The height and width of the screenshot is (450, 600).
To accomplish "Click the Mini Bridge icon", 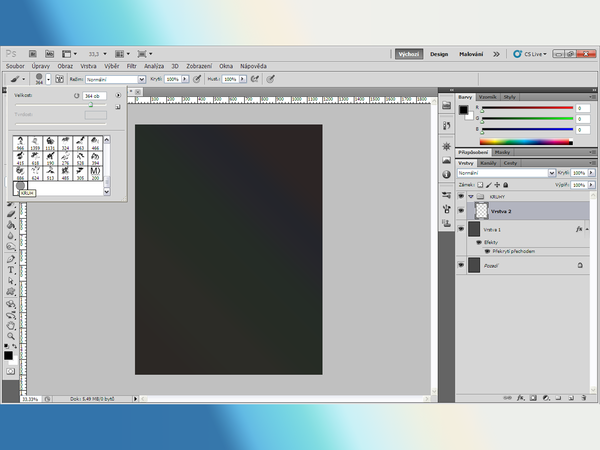I will [x=49, y=54].
